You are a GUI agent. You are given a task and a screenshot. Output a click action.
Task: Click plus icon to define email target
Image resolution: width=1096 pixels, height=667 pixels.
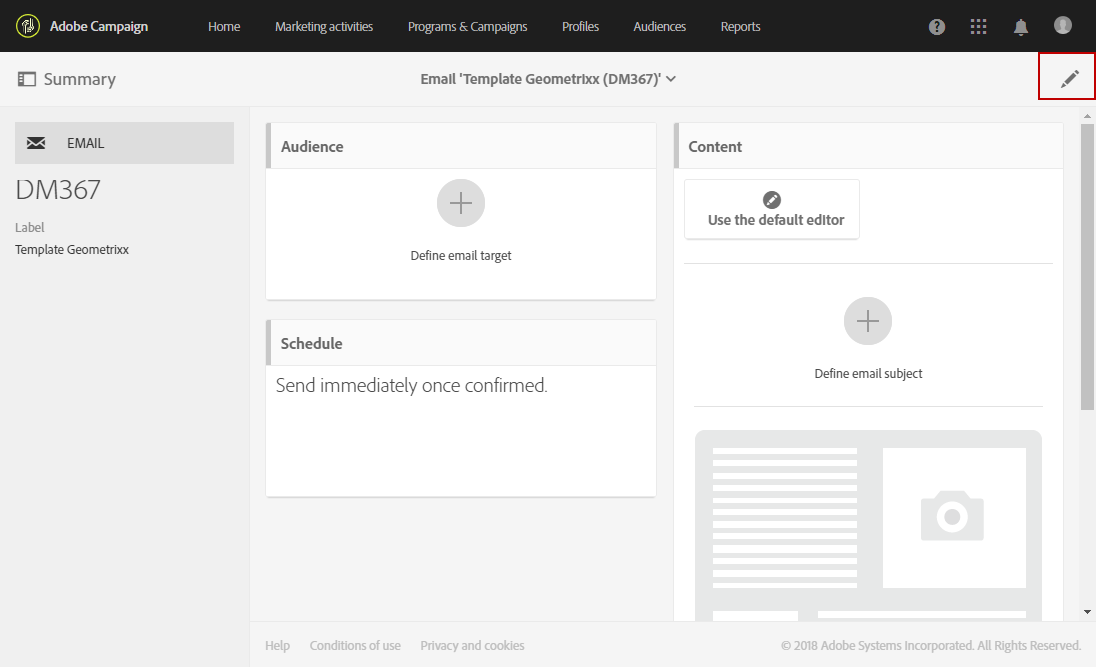tap(461, 203)
